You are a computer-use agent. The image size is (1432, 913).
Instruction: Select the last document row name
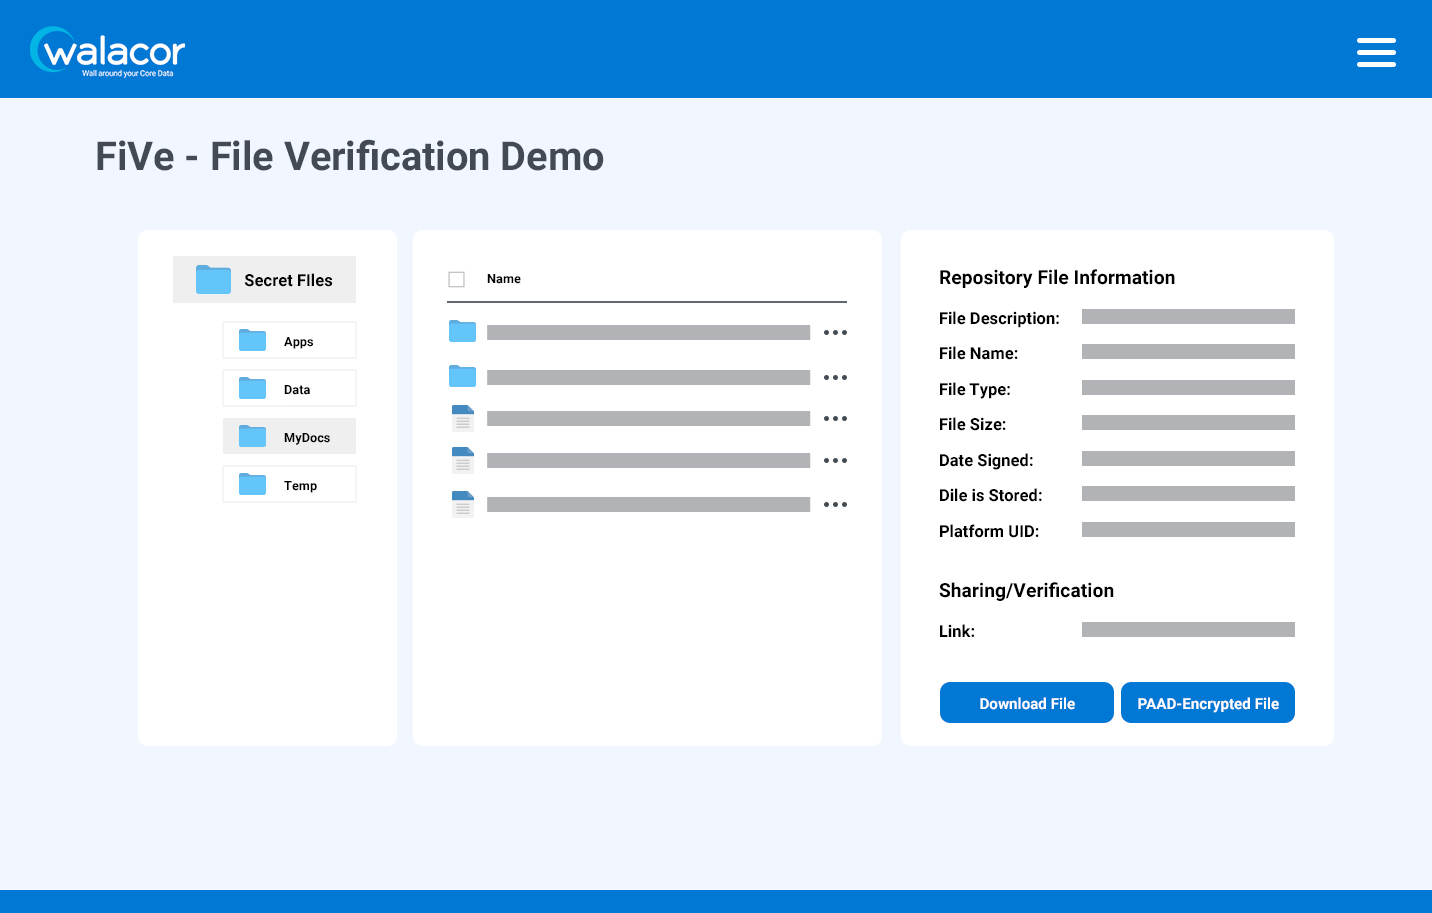coord(648,505)
